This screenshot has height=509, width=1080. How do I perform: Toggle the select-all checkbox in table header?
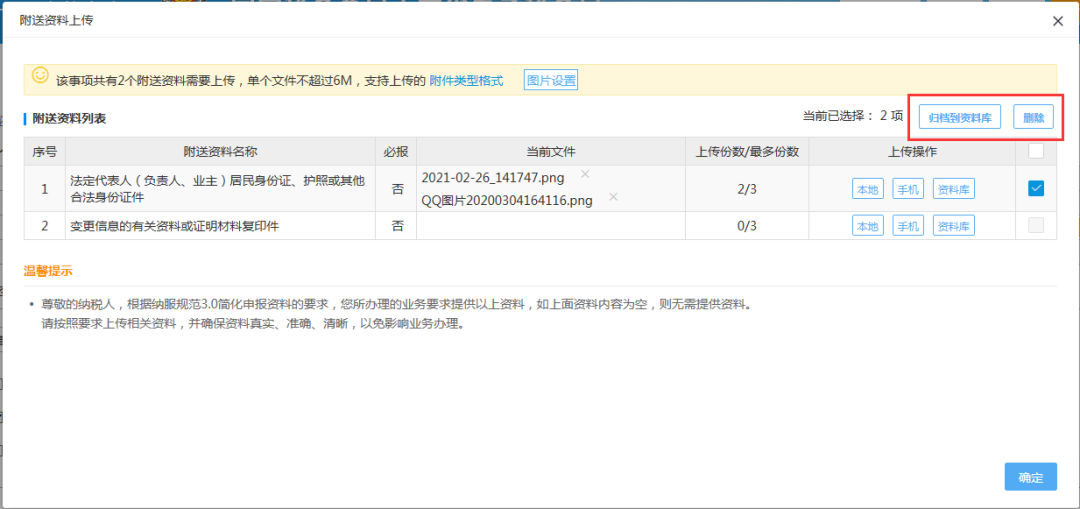click(x=1036, y=151)
